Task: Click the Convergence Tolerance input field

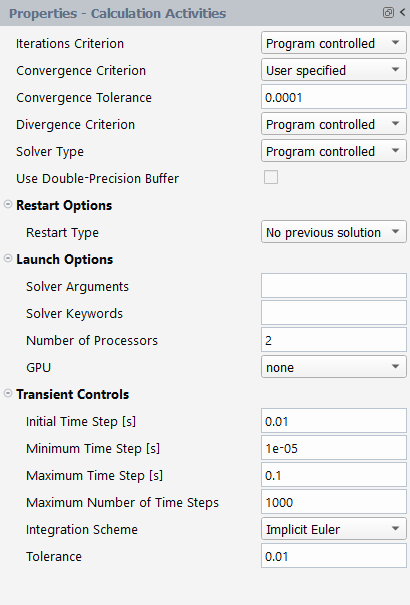Action: (x=334, y=97)
